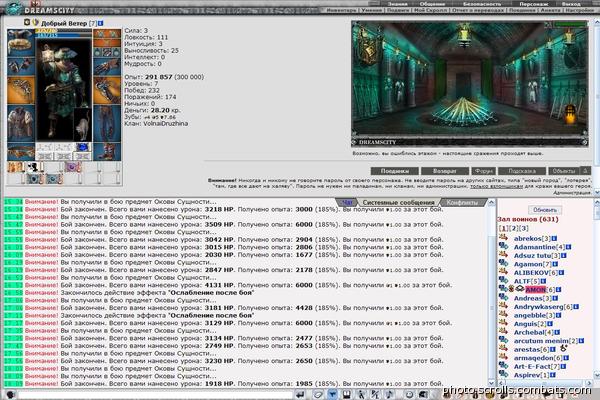
Task: Select the belt equipment slot
Action: (21, 152)
